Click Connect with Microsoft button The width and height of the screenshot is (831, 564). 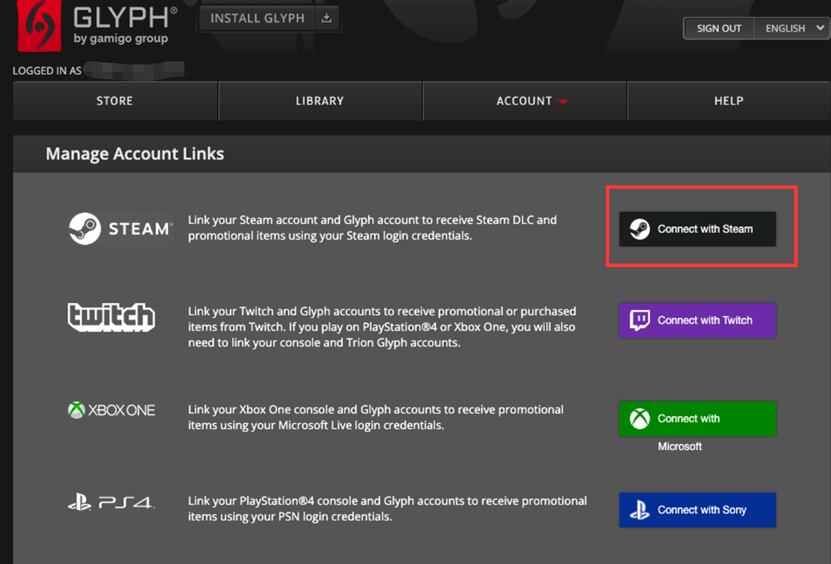coord(697,419)
